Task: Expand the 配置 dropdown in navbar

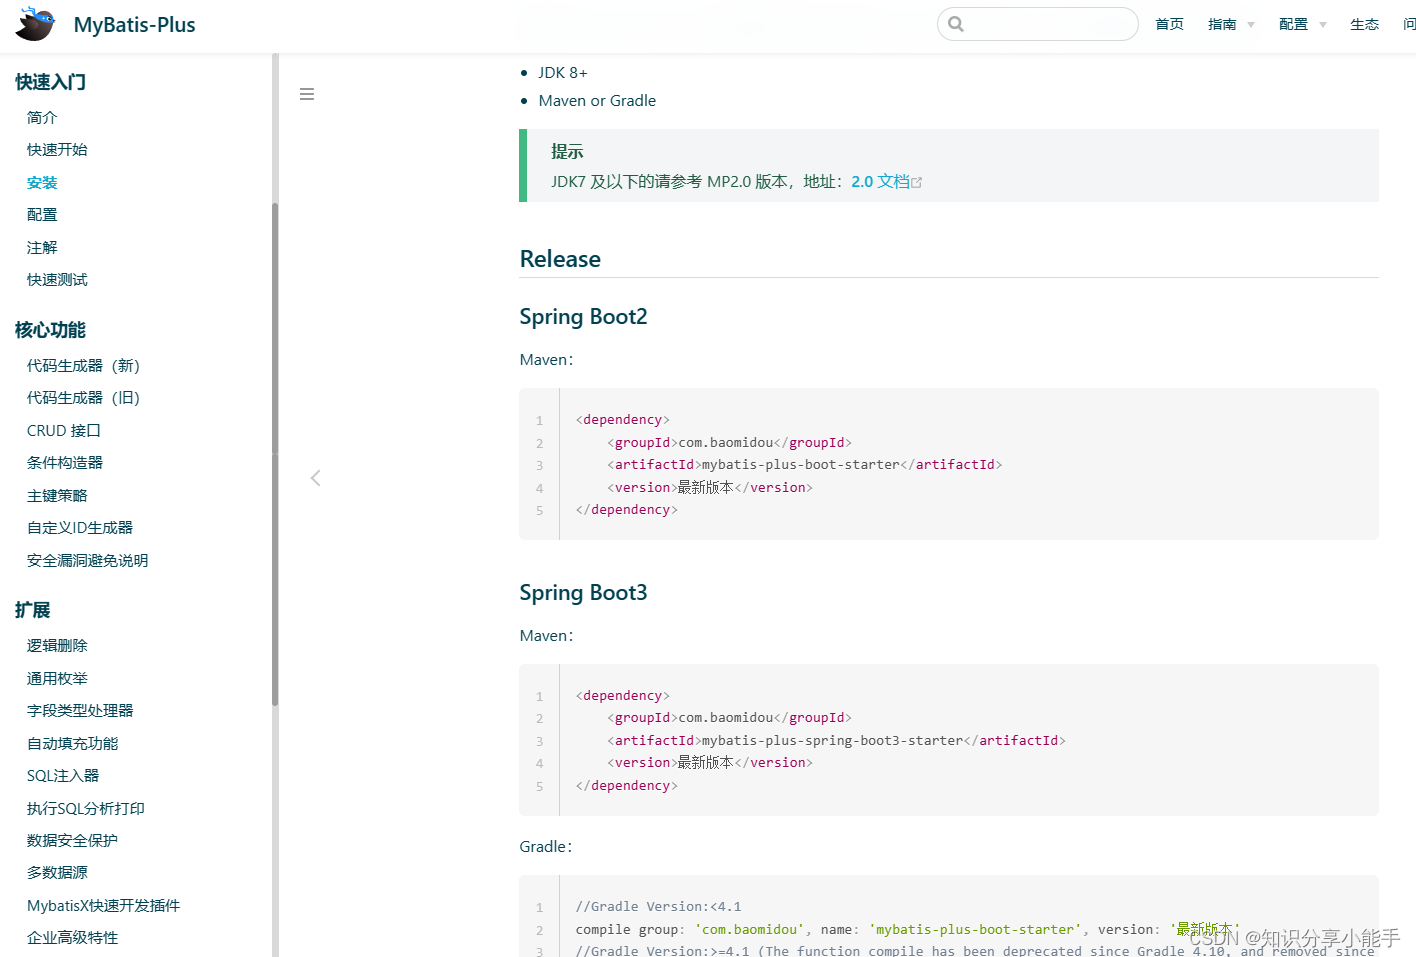Action: [1302, 24]
